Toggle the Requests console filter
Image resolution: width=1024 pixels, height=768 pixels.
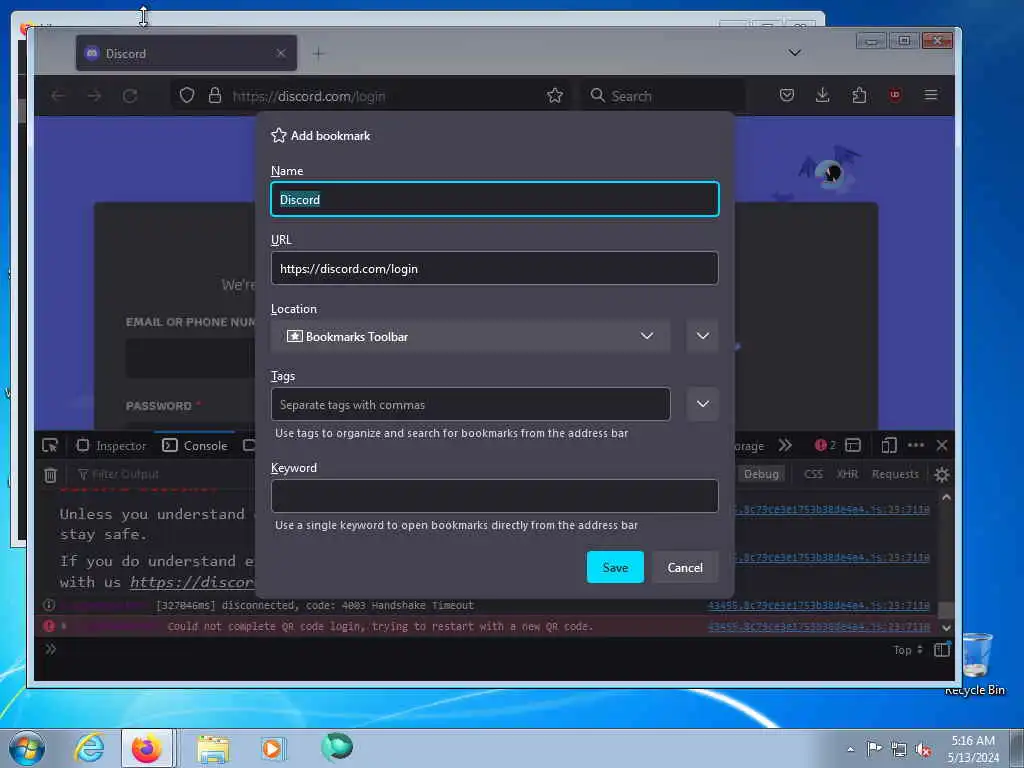pyautogui.click(x=895, y=474)
